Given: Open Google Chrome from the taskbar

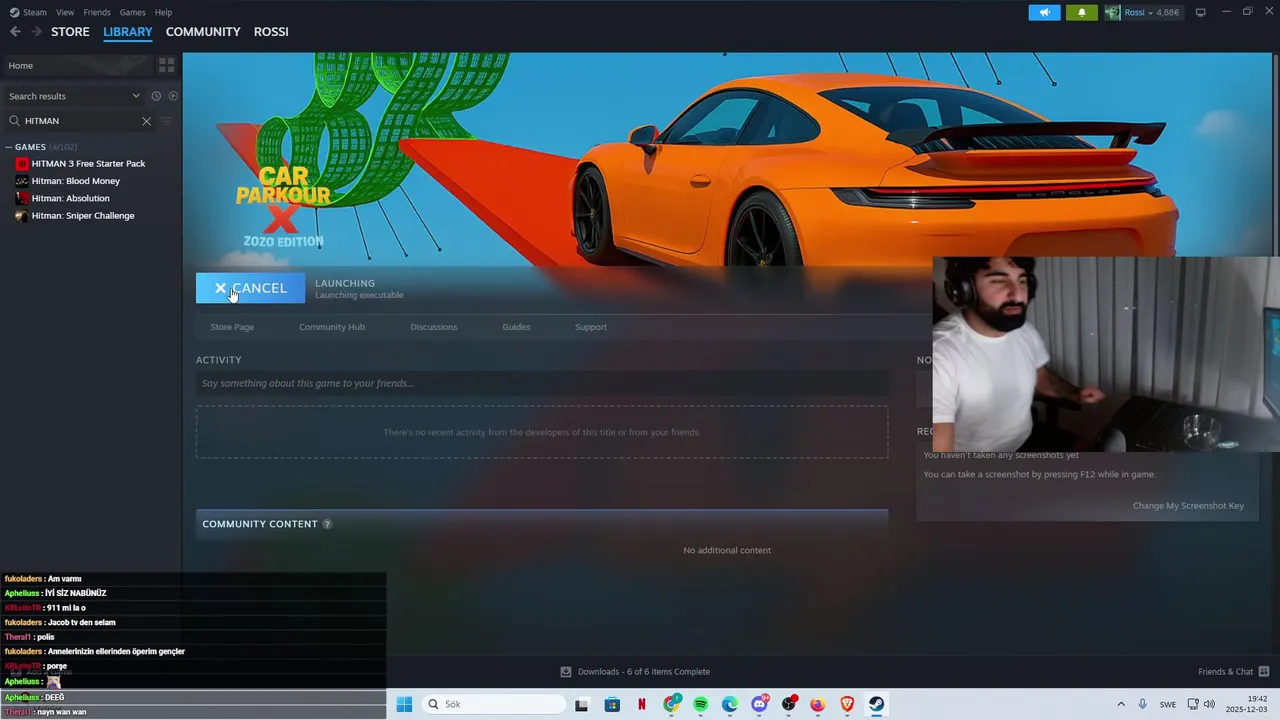Looking at the screenshot, I should coord(671,704).
